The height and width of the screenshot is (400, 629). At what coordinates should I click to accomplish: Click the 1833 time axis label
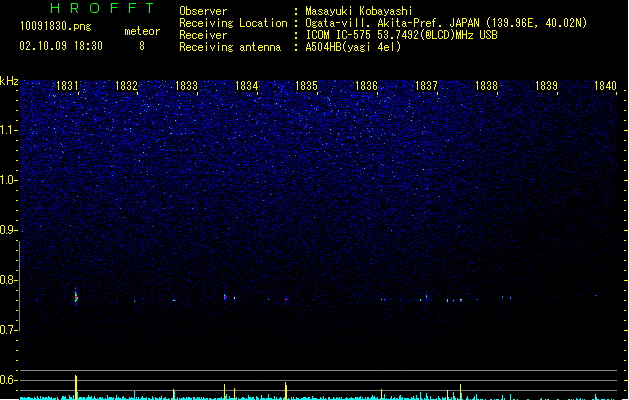(x=187, y=86)
